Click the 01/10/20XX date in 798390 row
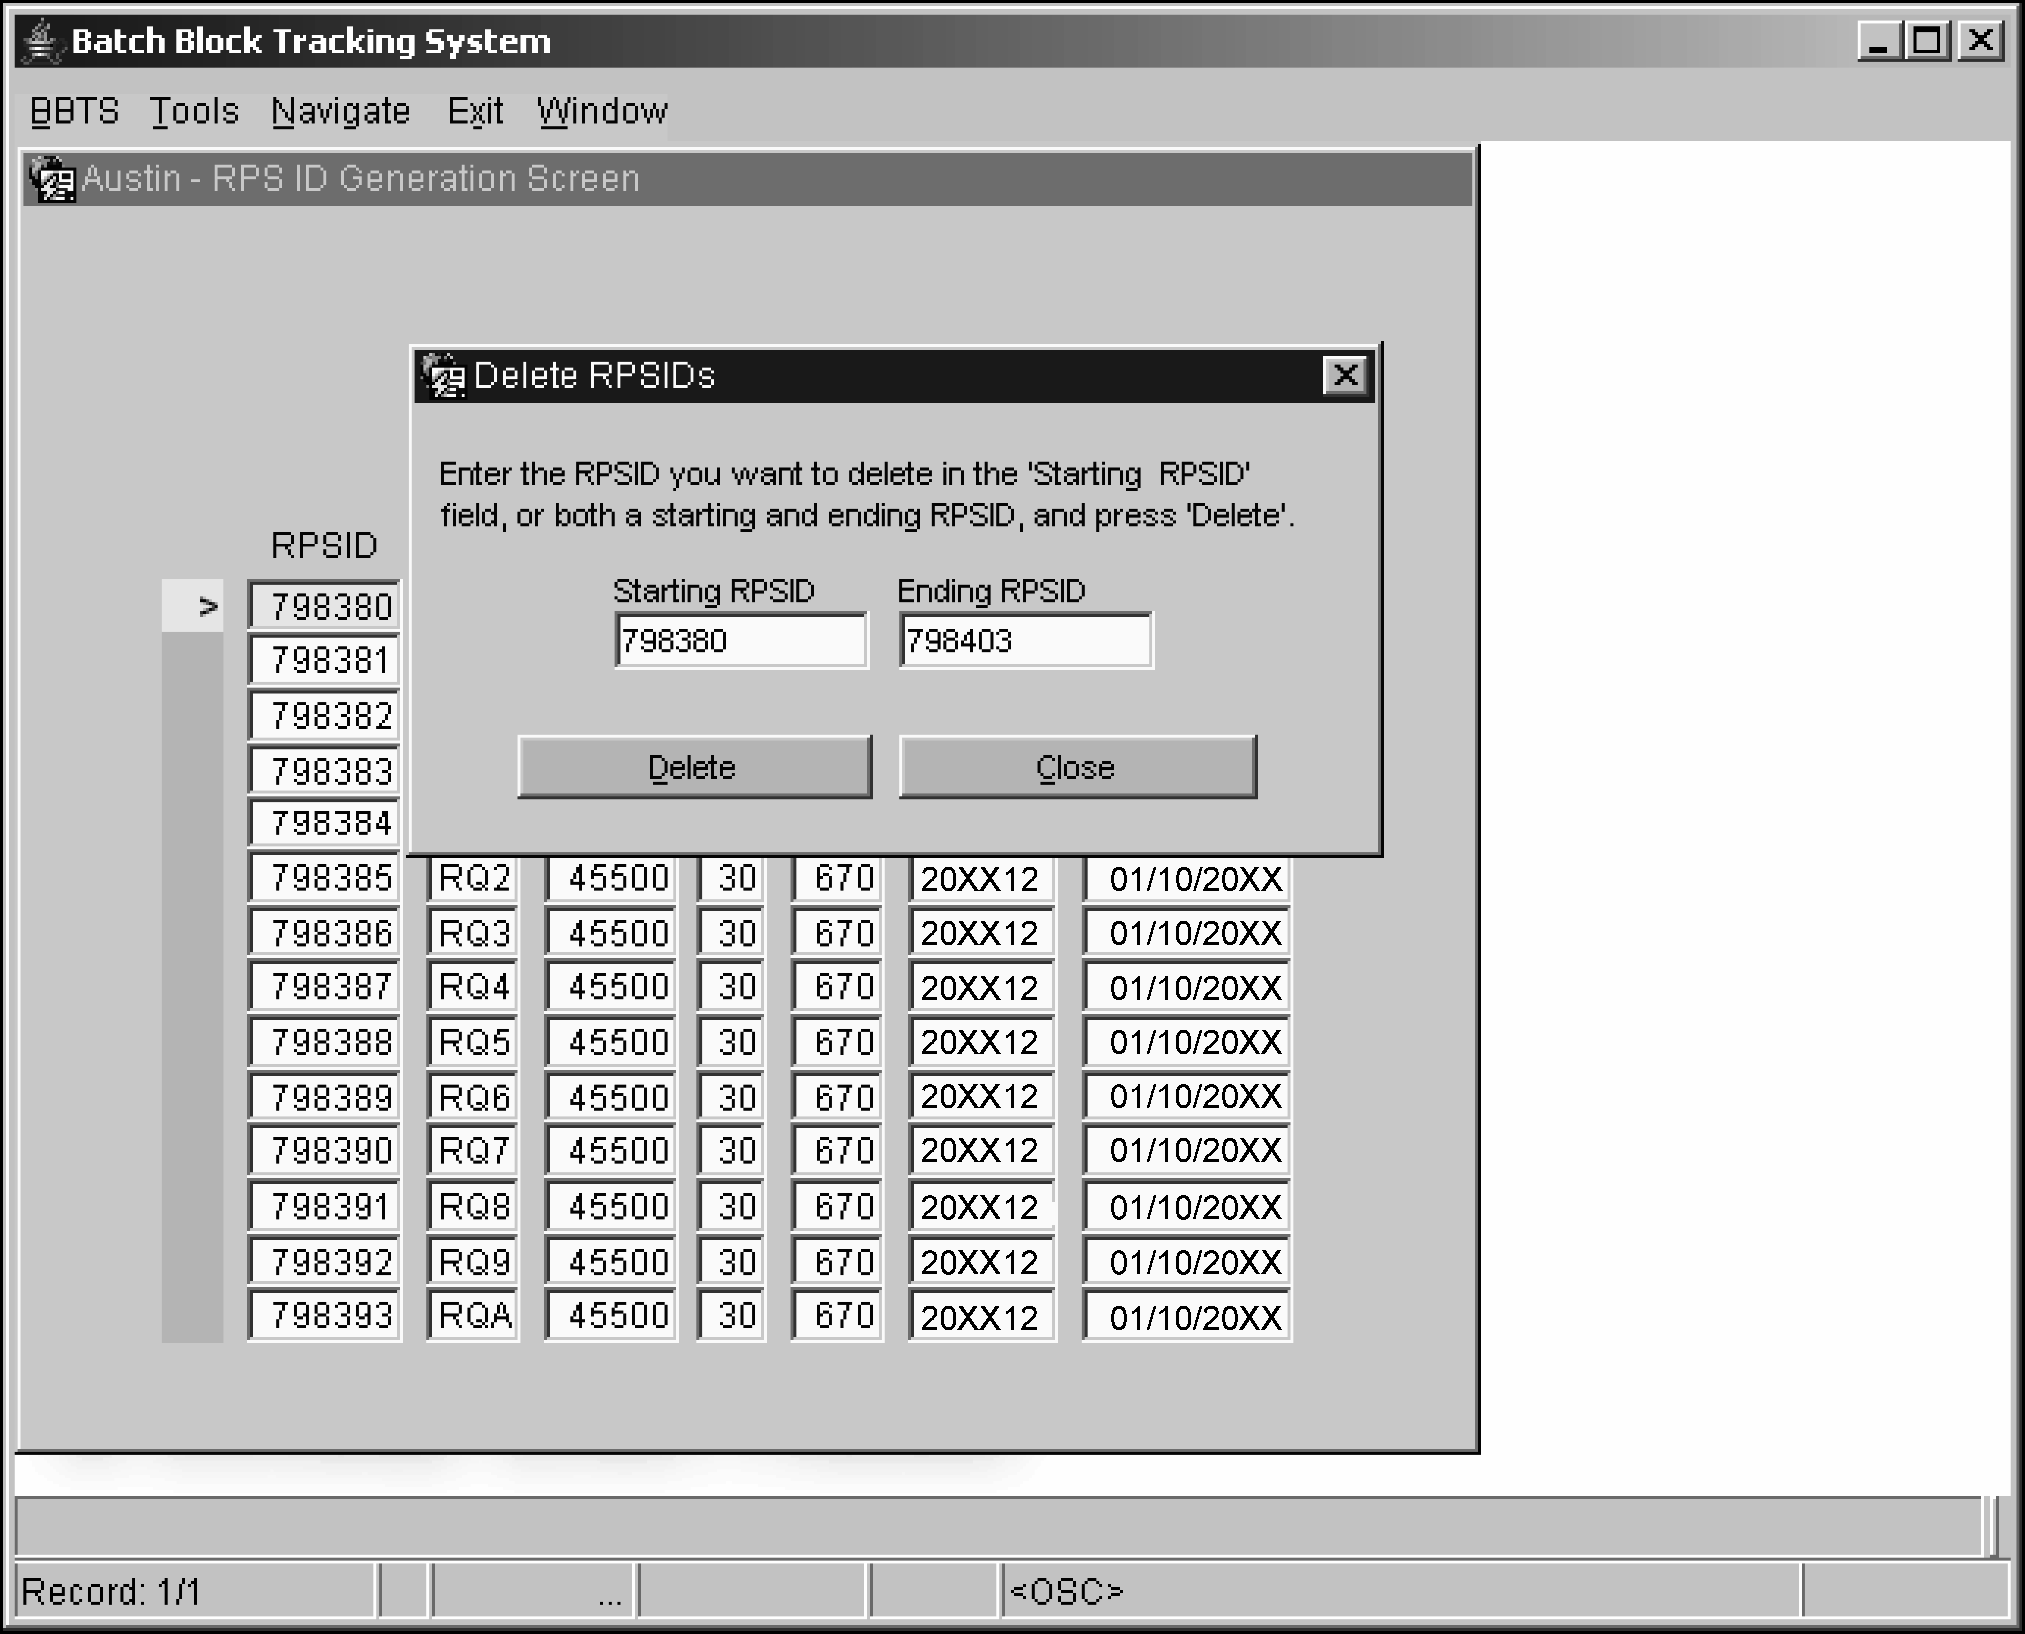Screen dimensions: 2025x1634 pyautogui.click(x=1187, y=1151)
